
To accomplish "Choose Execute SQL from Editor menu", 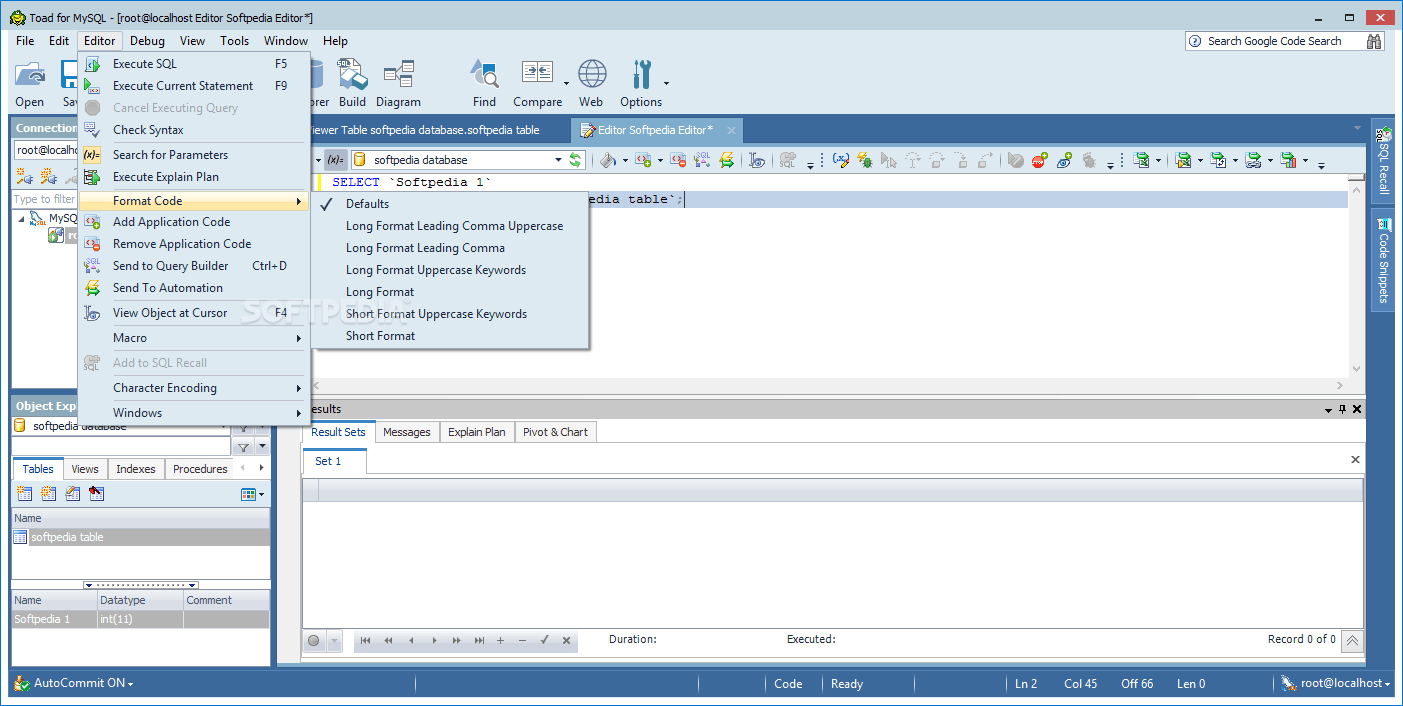I will coord(194,64).
